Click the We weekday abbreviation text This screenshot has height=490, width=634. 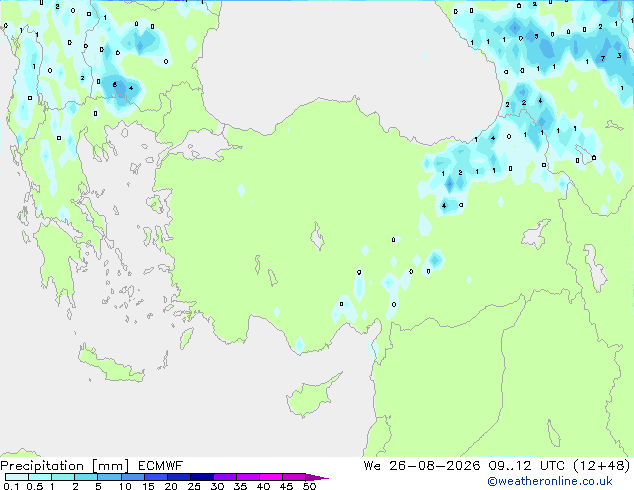[372, 466]
